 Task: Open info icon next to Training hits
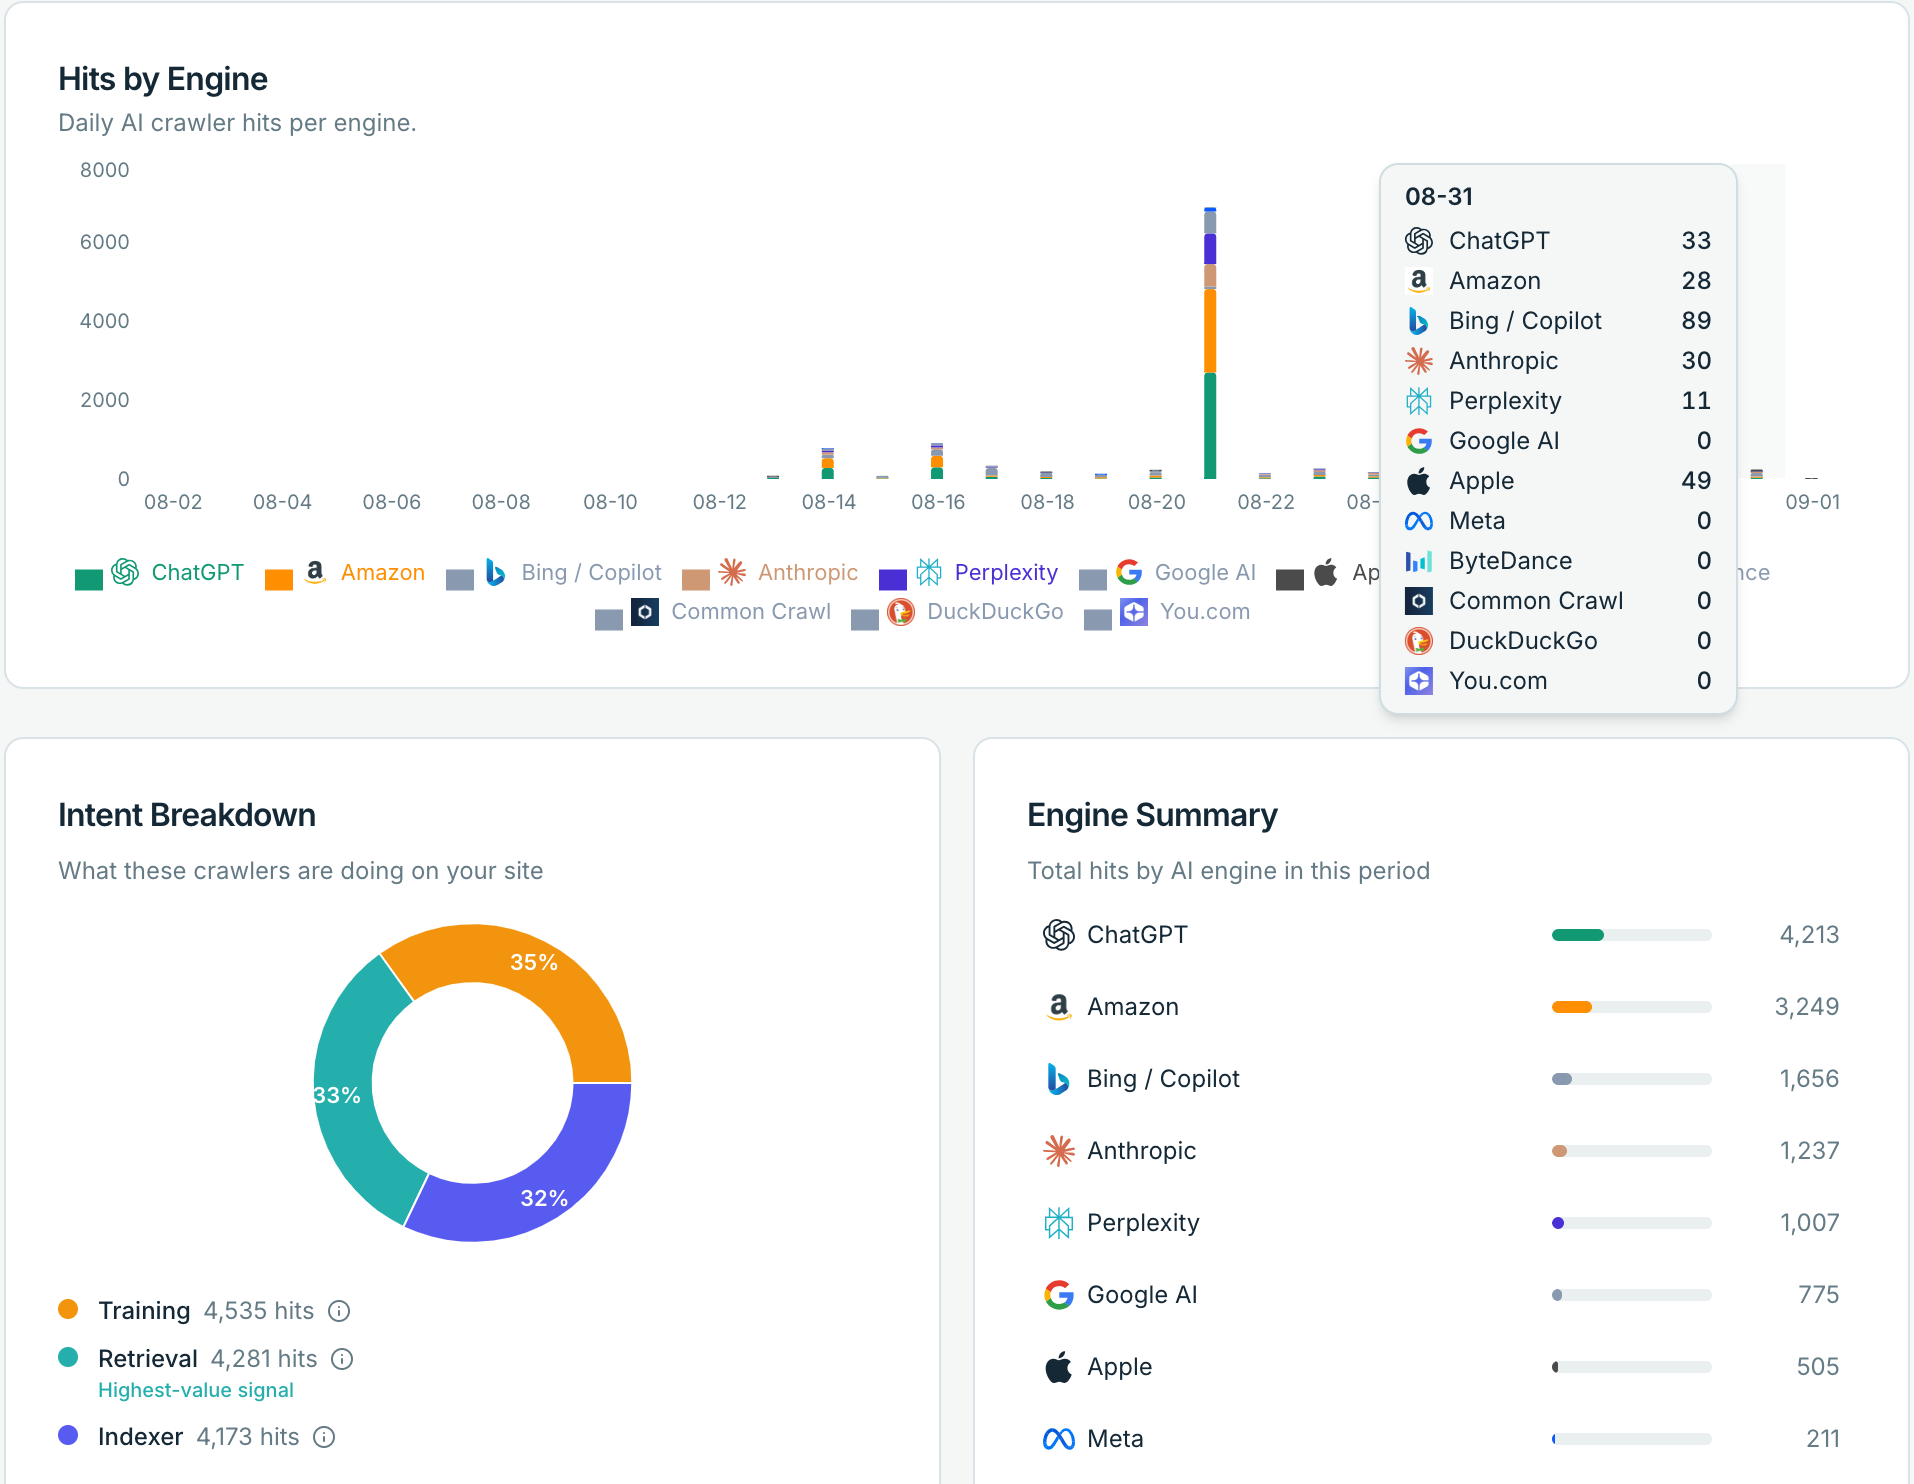coord(339,1311)
